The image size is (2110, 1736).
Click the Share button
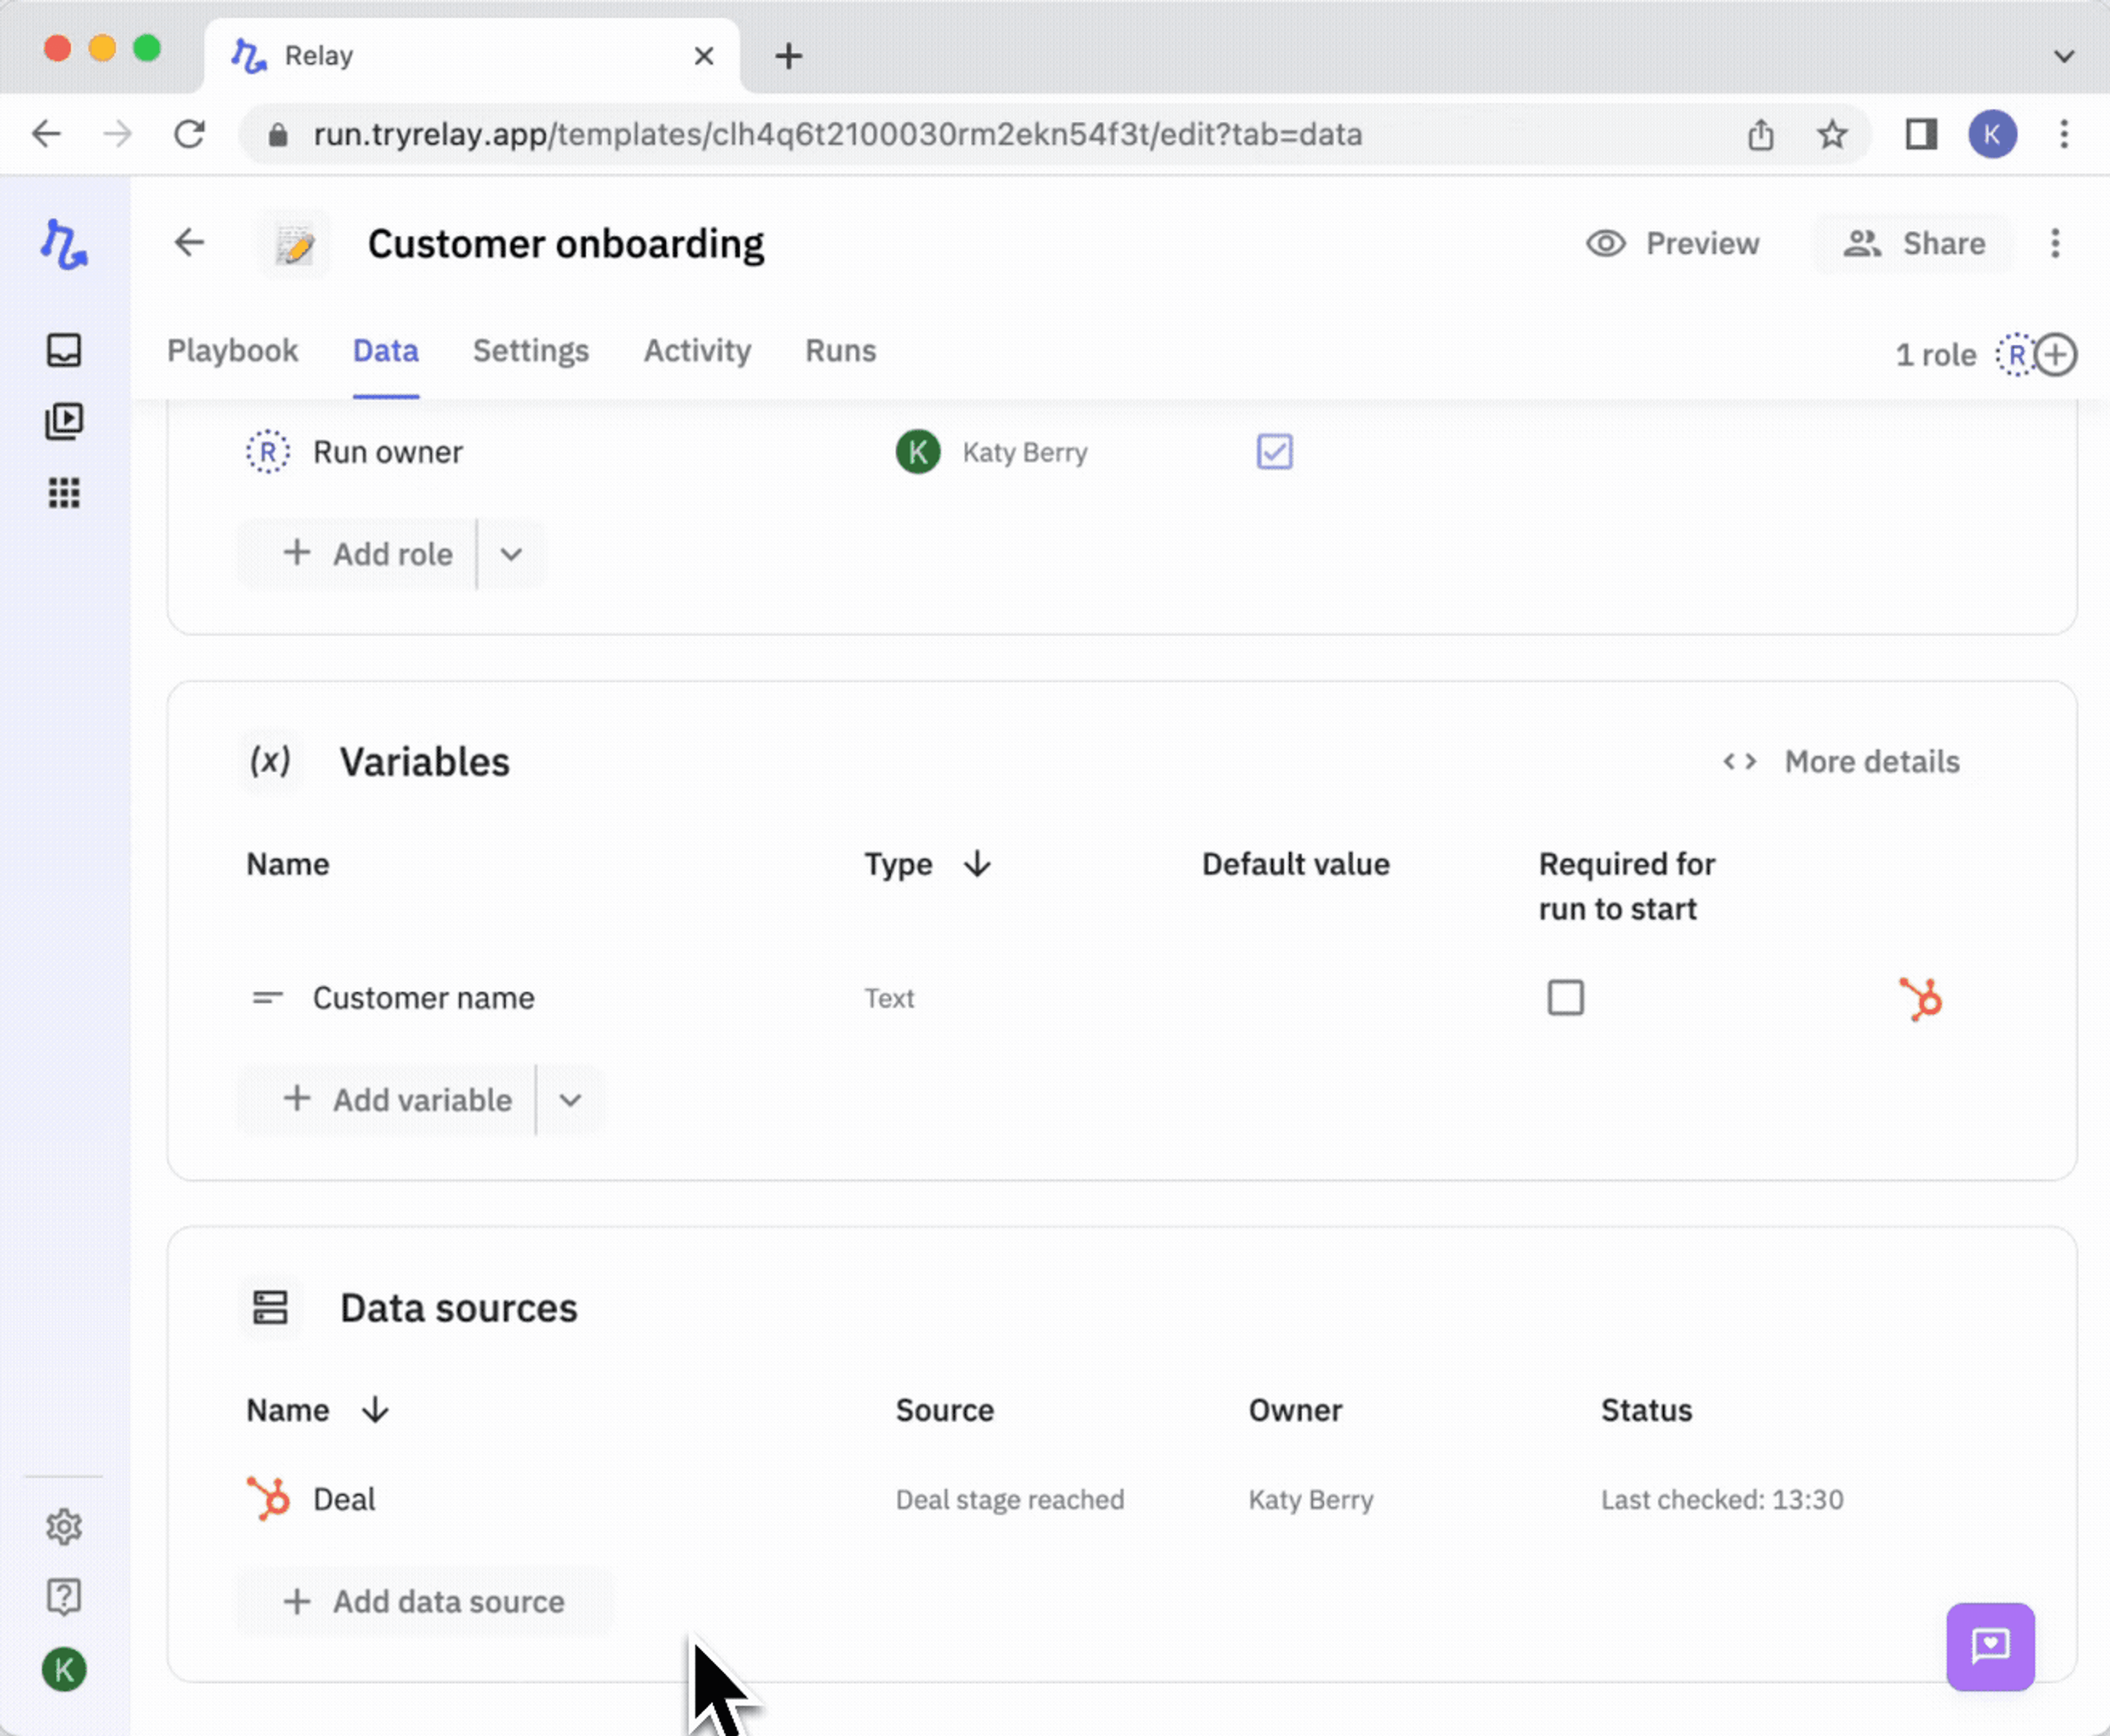pyautogui.click(x=1914, y=244)
